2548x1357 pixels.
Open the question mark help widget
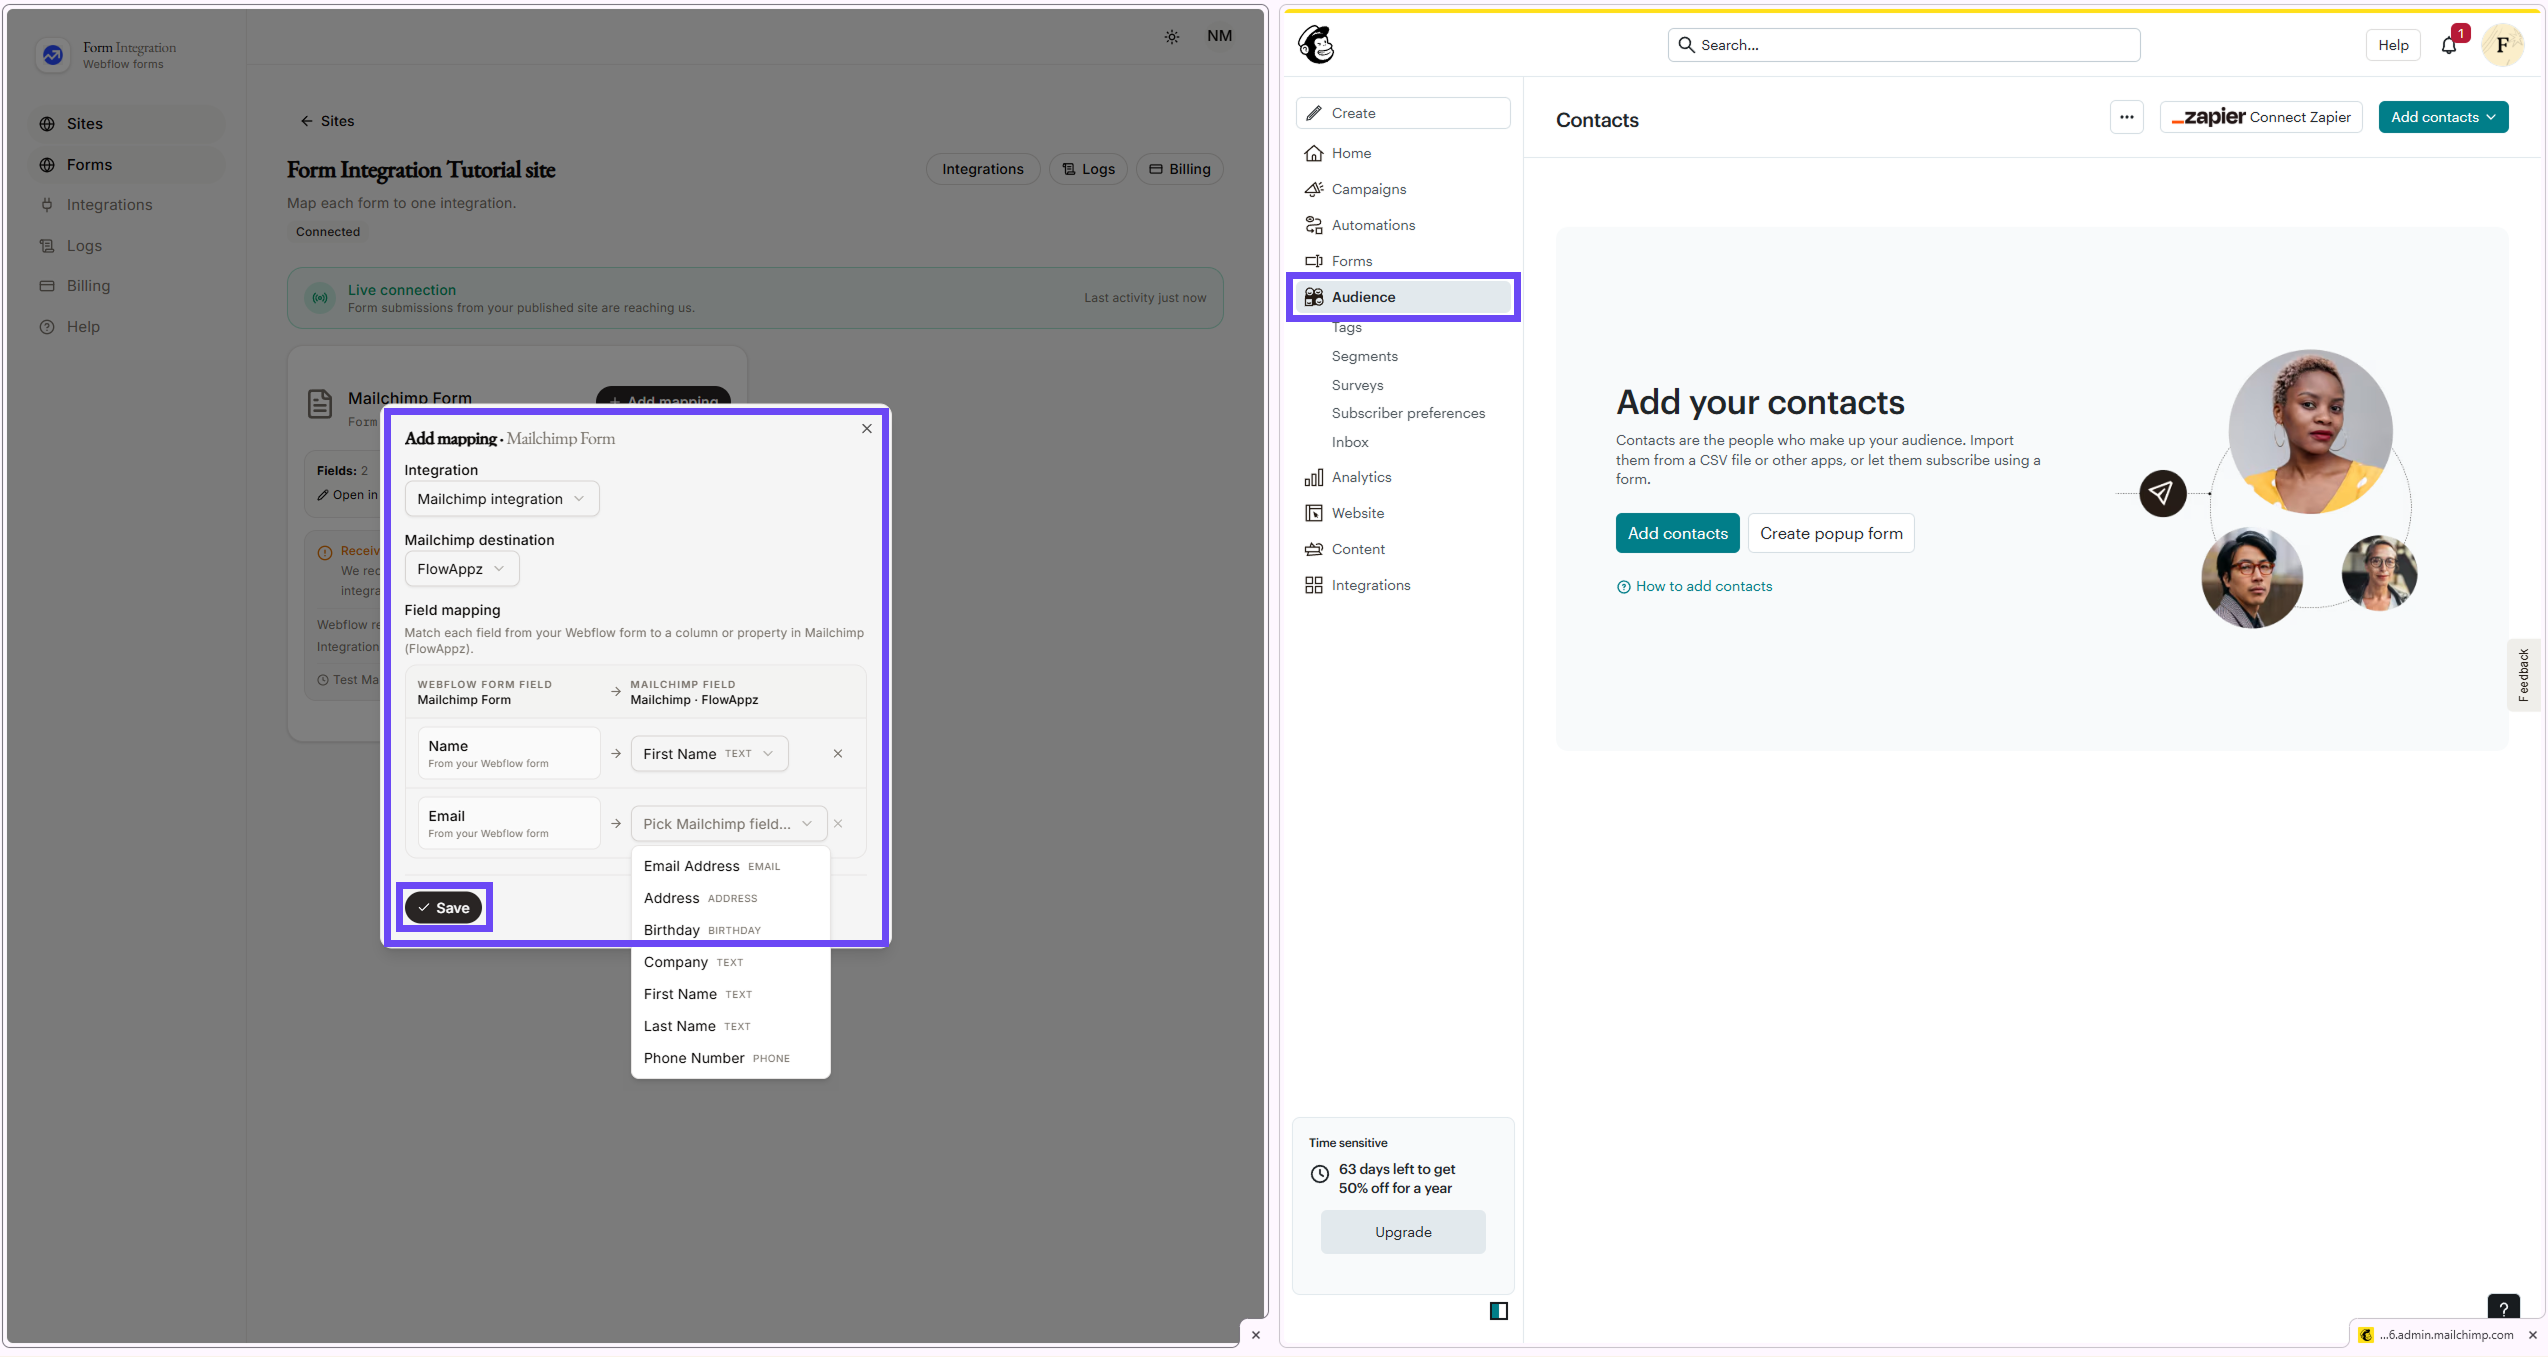[2503, 1309]
